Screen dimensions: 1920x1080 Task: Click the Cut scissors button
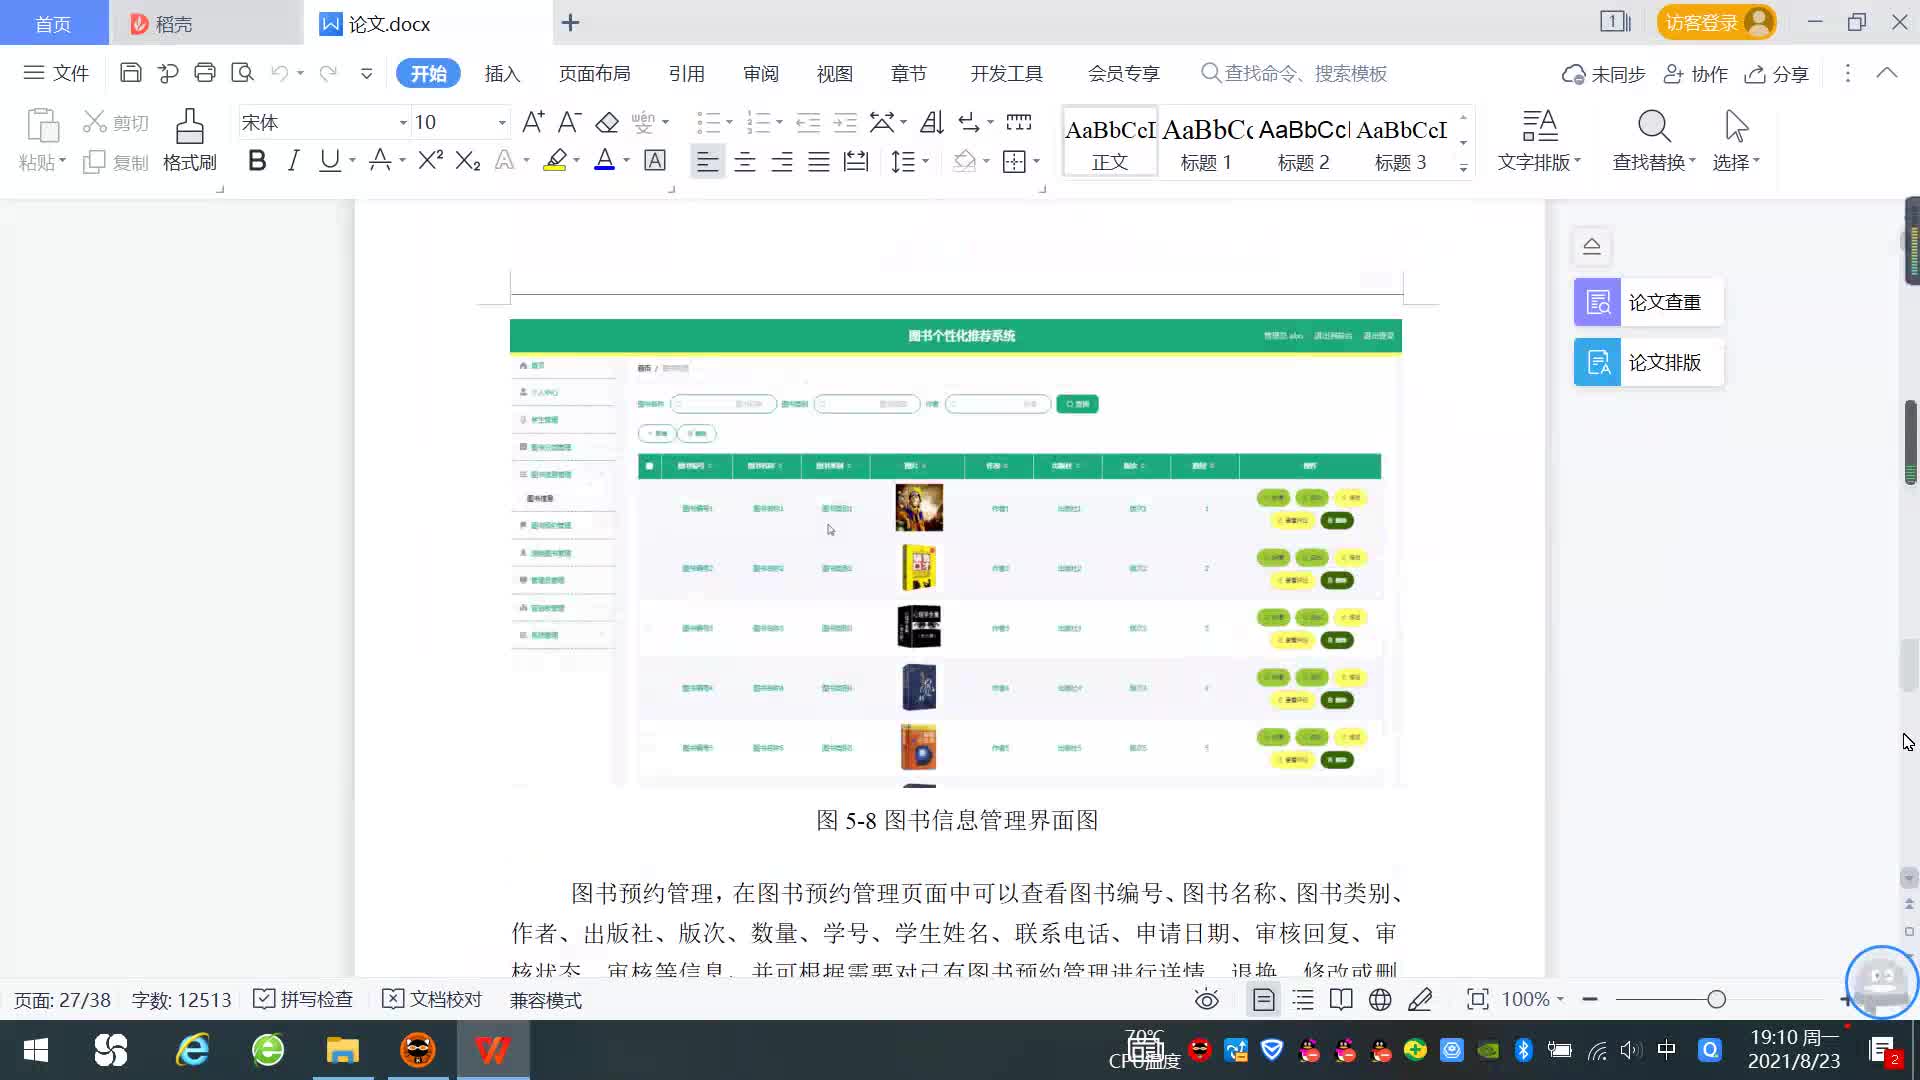(x=116, y=122)
